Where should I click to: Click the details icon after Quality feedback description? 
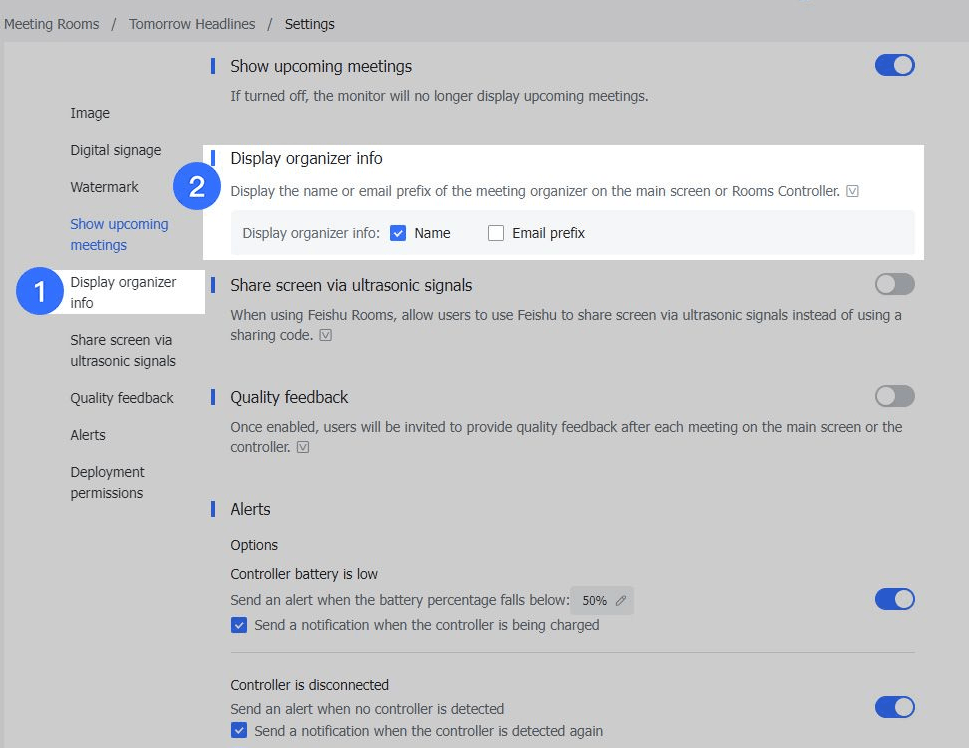pos(301,447)
